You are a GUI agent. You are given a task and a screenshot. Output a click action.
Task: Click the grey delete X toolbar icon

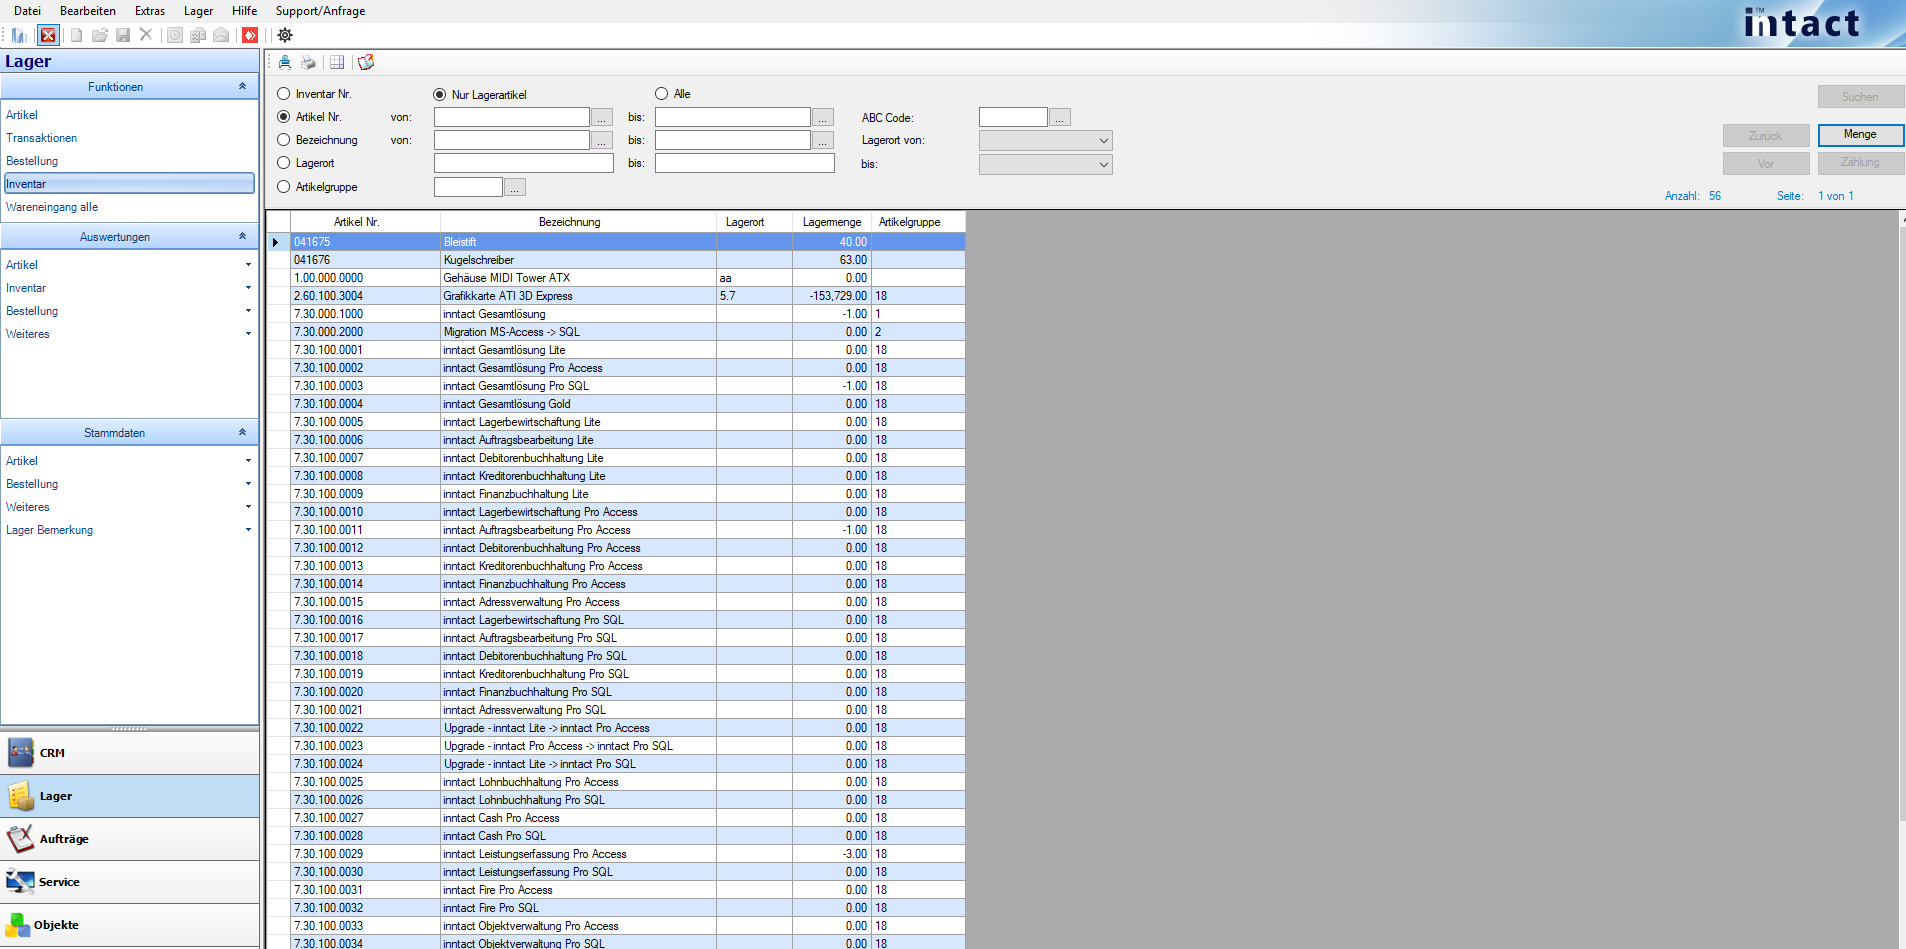point(146,35)
